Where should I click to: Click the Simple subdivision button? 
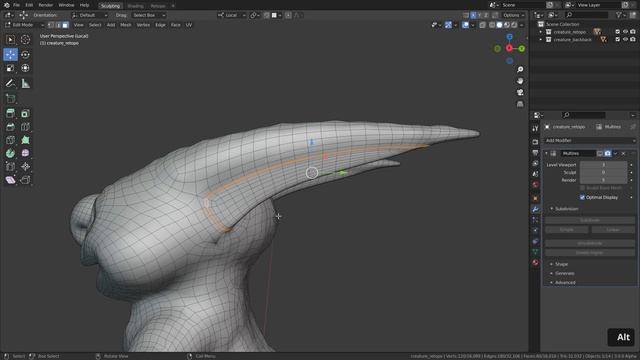567,230
